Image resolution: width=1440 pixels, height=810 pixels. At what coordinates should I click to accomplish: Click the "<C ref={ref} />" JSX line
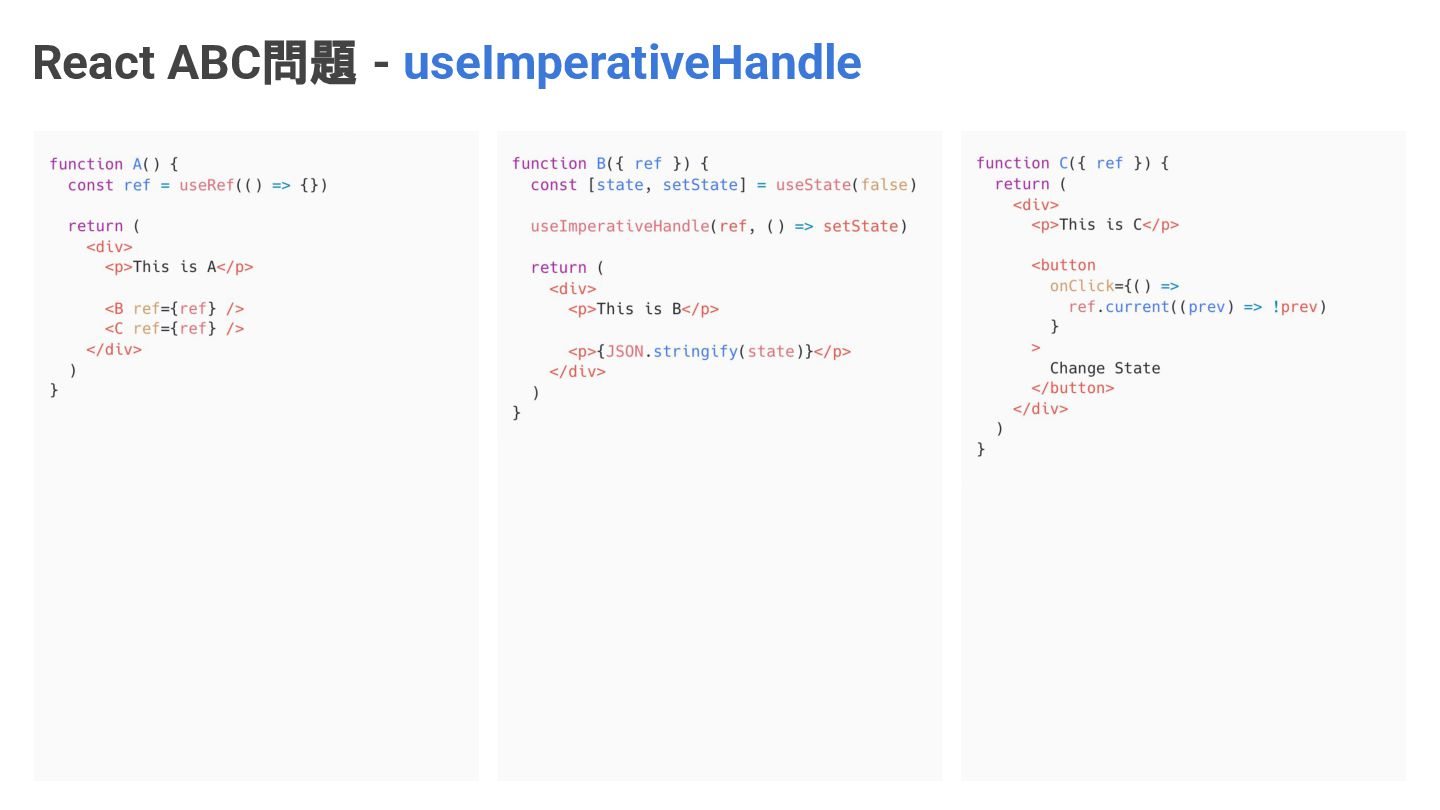174,328
